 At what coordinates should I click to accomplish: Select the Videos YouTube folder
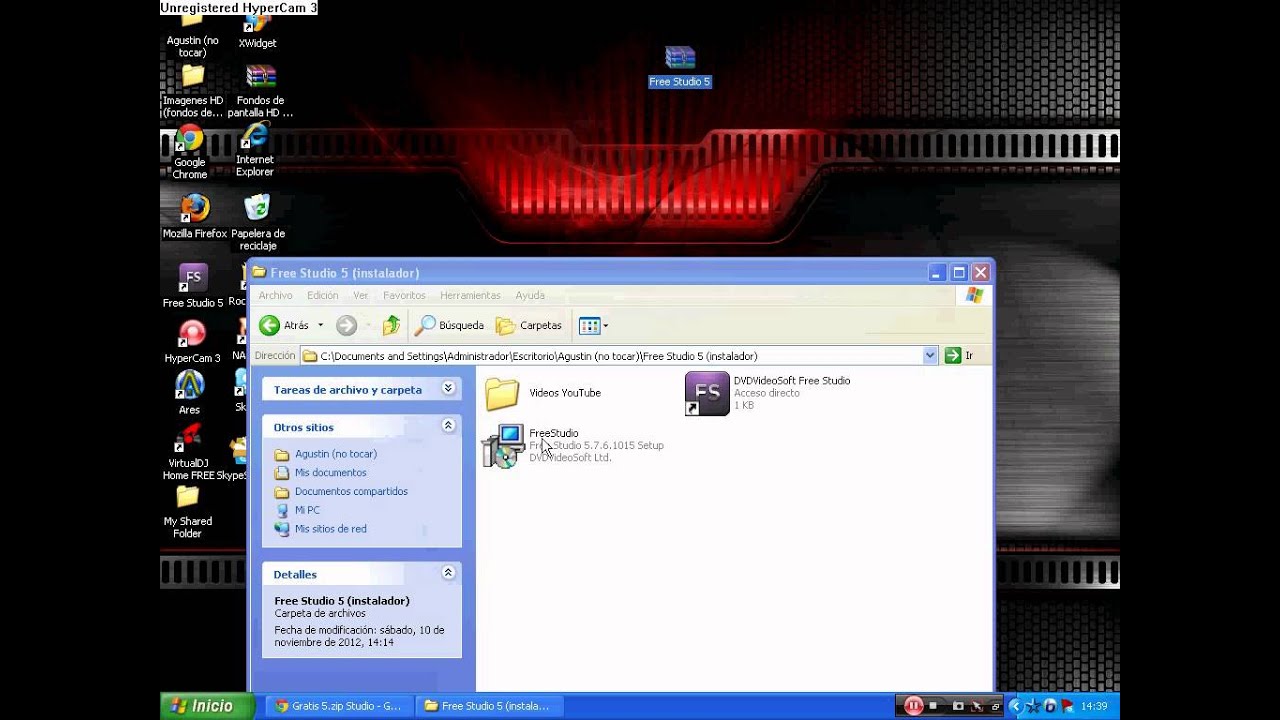pyautogui.click(x=543, y=393)
